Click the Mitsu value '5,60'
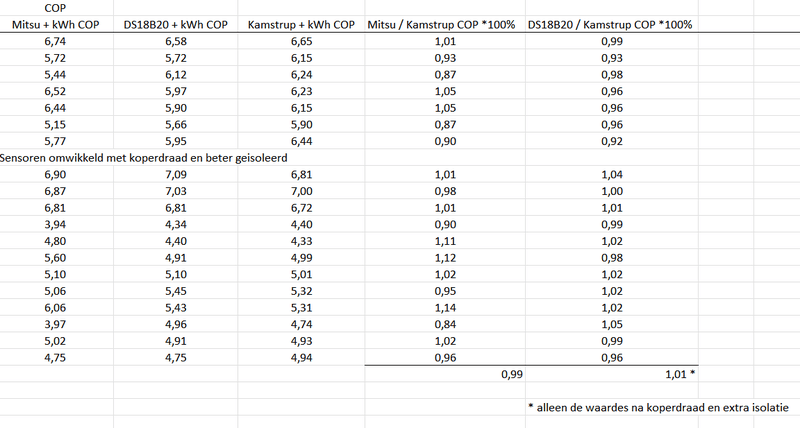 pyautogui.click(x=55, y=258)
